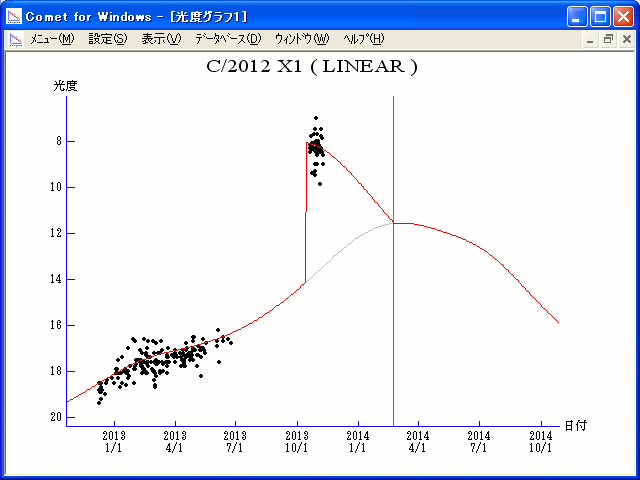
Task: Minimize the inner graph document window
Action: point(590,40)
